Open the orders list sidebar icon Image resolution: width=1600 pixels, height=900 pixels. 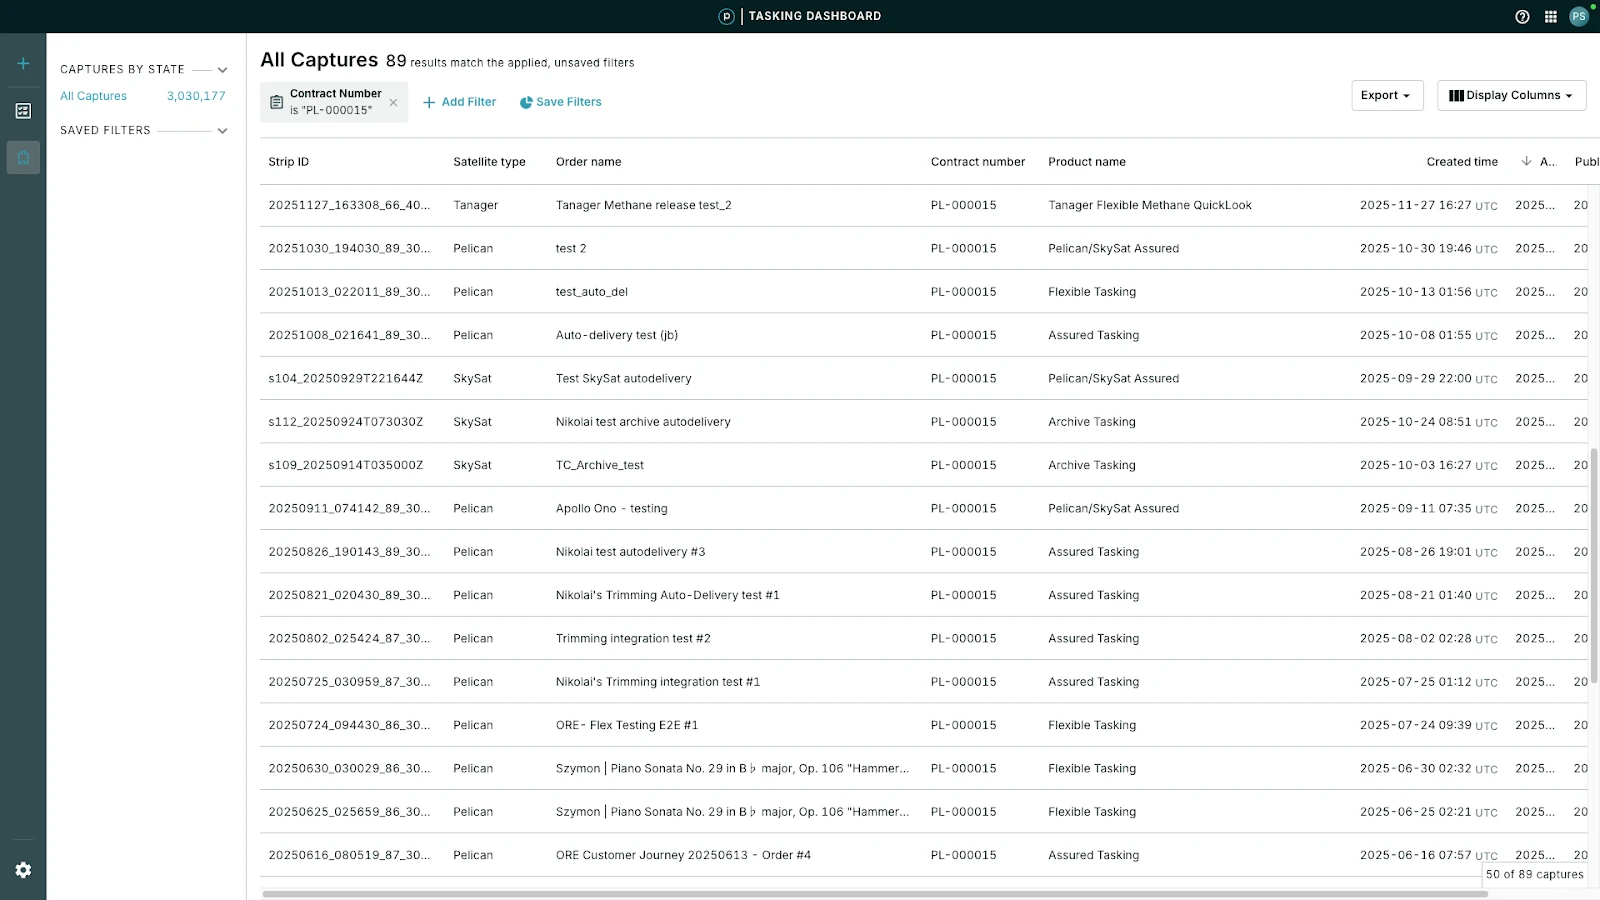click(x=23, y=111)
